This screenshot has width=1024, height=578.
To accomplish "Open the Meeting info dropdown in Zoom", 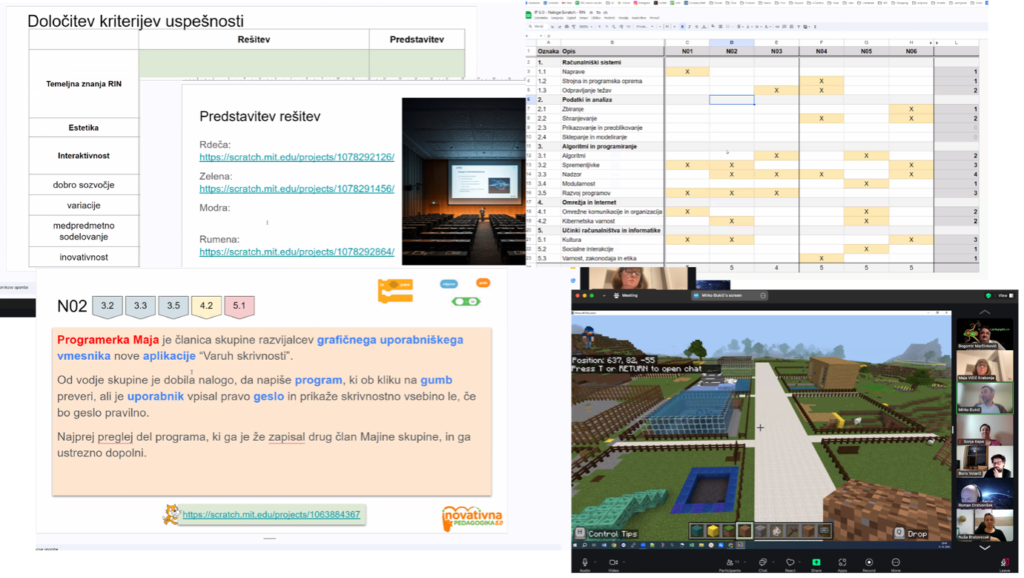I will point(604,295).
